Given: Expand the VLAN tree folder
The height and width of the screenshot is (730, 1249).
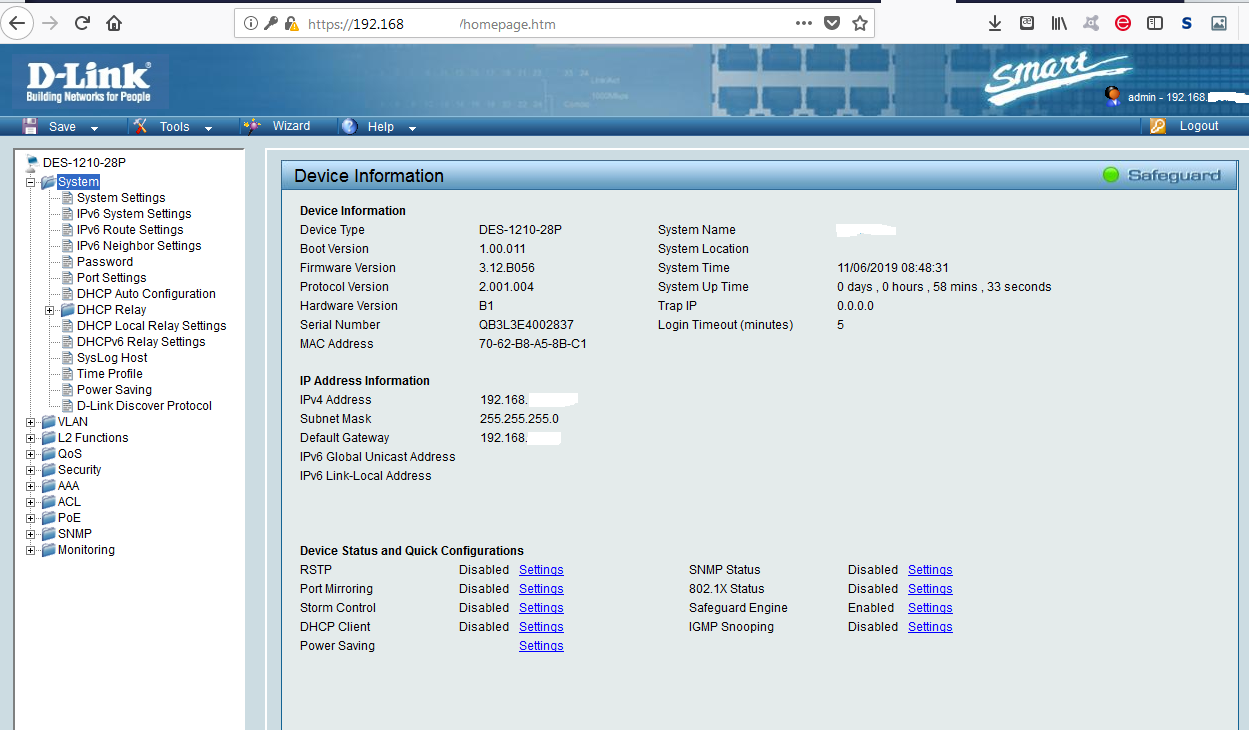Looking at the screenshot, I should click(x=31, y=422).
